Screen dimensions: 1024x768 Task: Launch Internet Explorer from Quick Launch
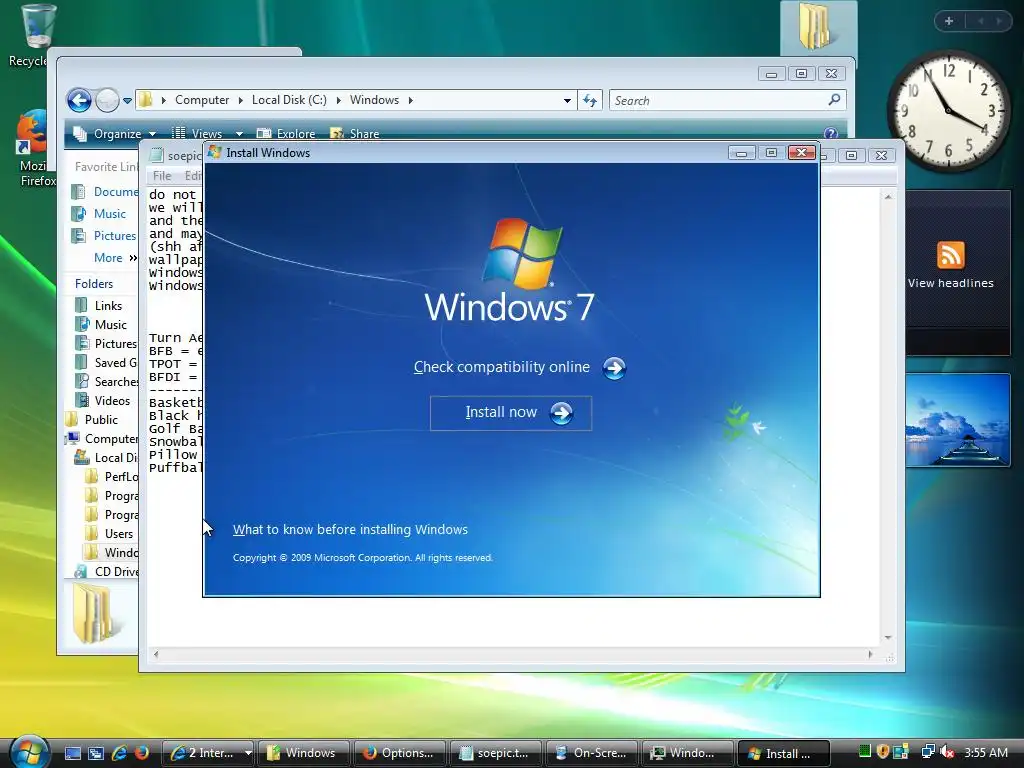pyautogui.click(x=119, y=753)
